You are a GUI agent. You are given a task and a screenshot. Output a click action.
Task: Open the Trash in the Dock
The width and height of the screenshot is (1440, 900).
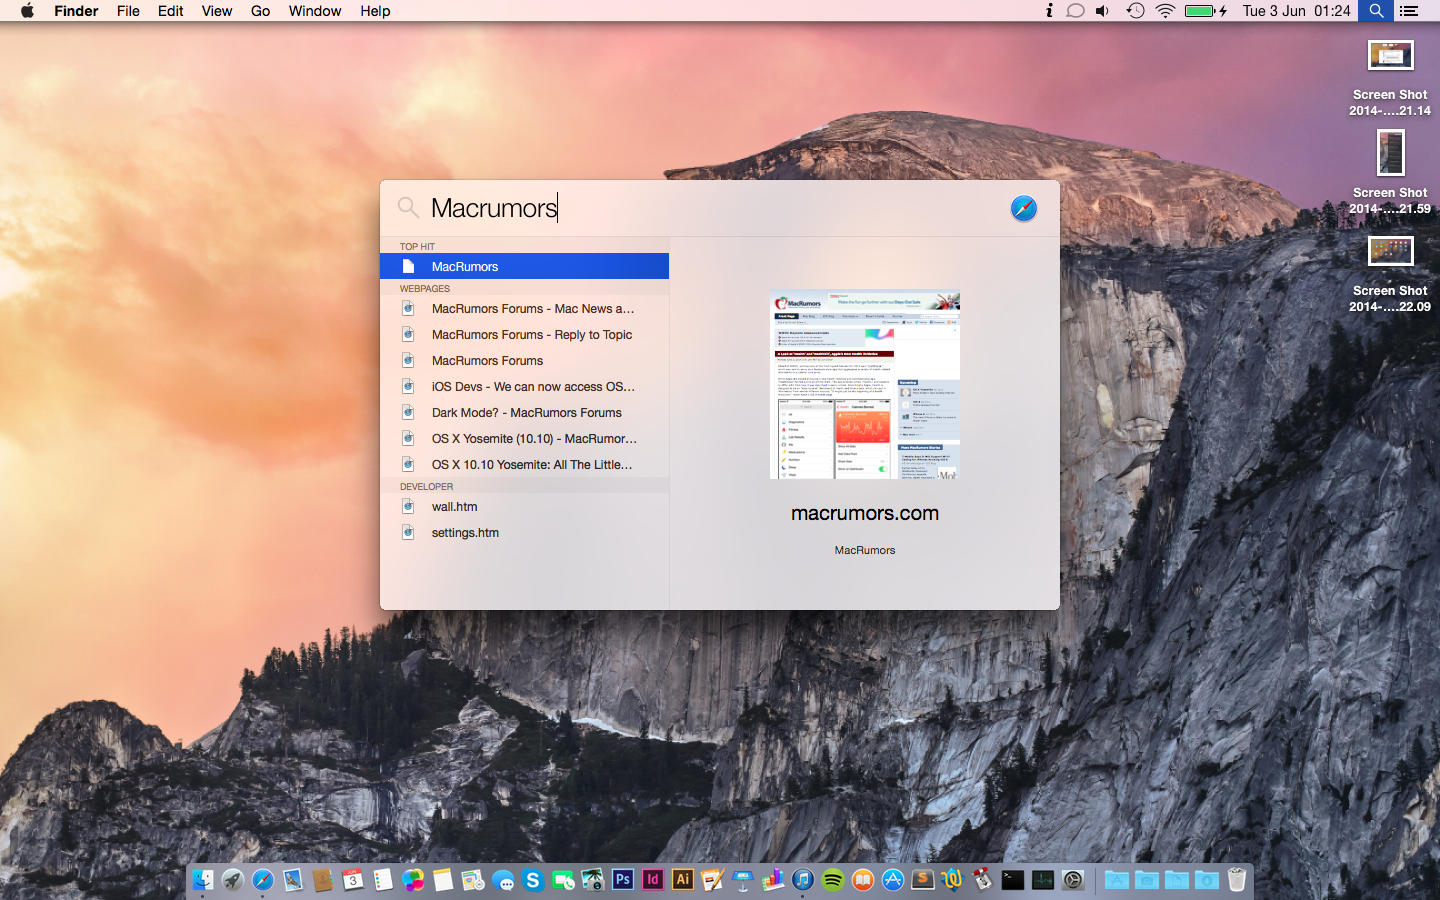(x=1237, y=880)
